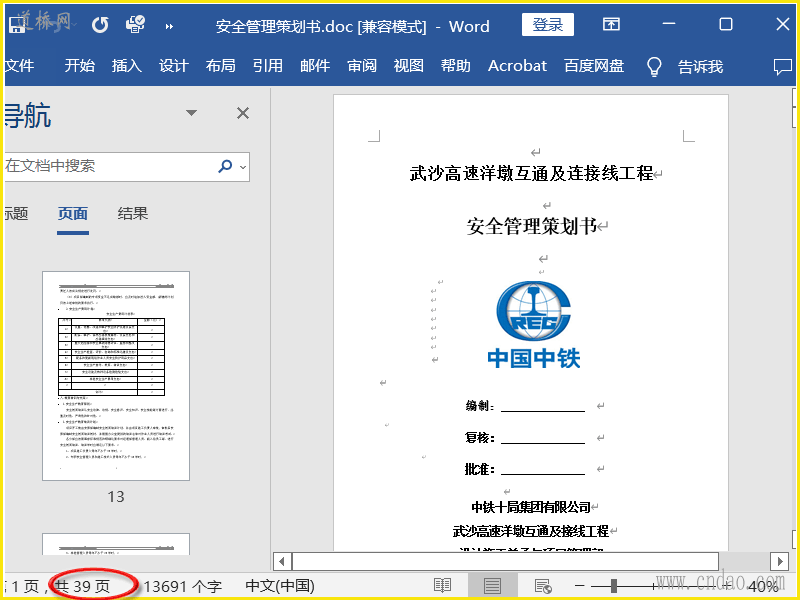
Task: Select the 结果 tab in navigation pane
Action: [x=133, y=213]
